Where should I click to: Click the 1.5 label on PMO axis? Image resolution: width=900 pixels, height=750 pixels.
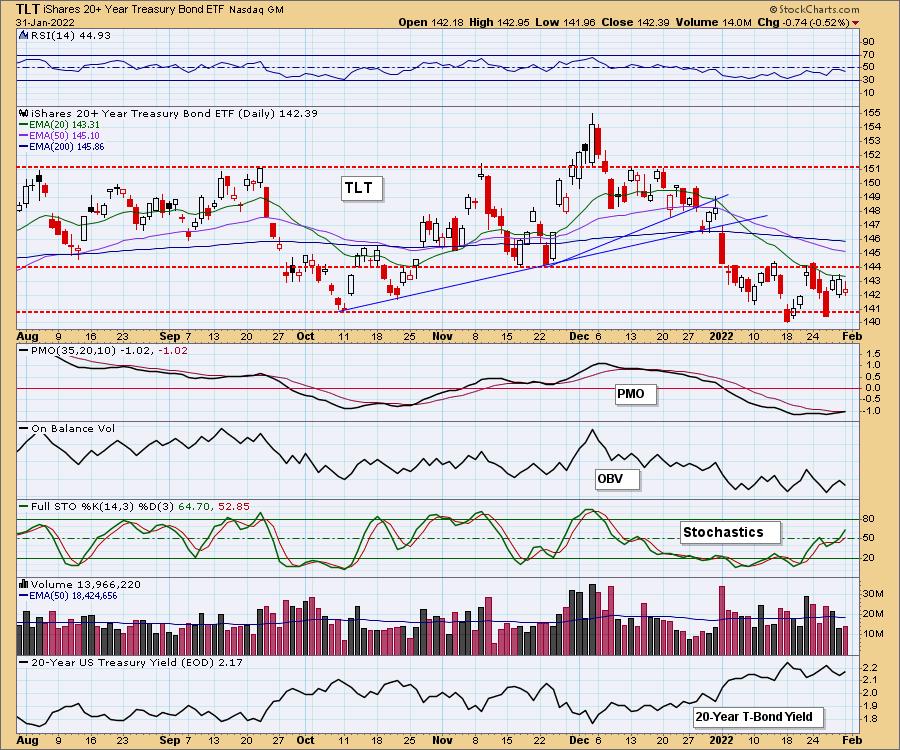point(872,353)
